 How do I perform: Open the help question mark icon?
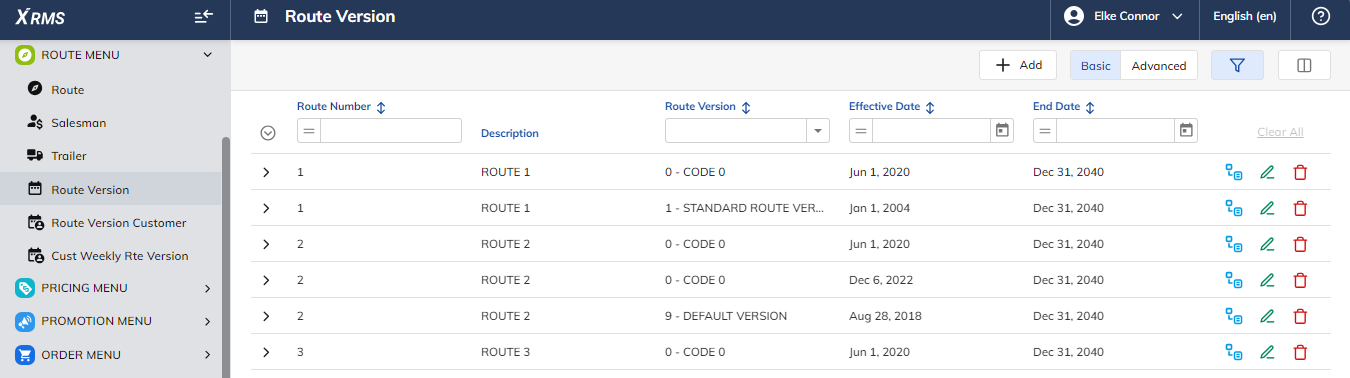pyautogui.click(x=1321, y=16)
